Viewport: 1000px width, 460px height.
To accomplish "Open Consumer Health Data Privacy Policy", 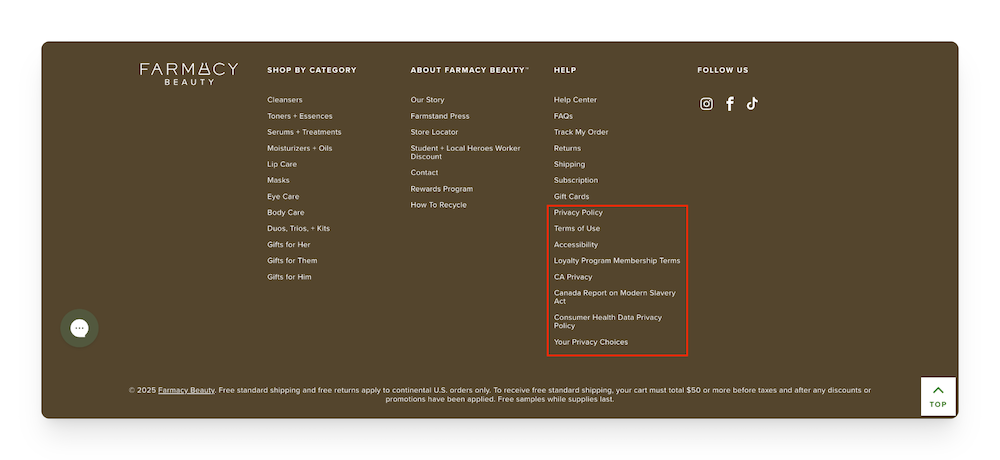I will (x=608, y=321).
